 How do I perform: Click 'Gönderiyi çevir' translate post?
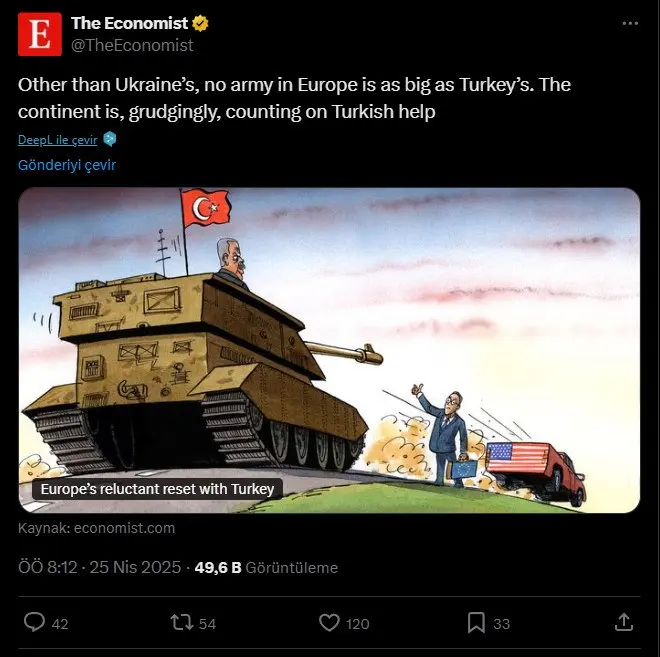(67, 165)
